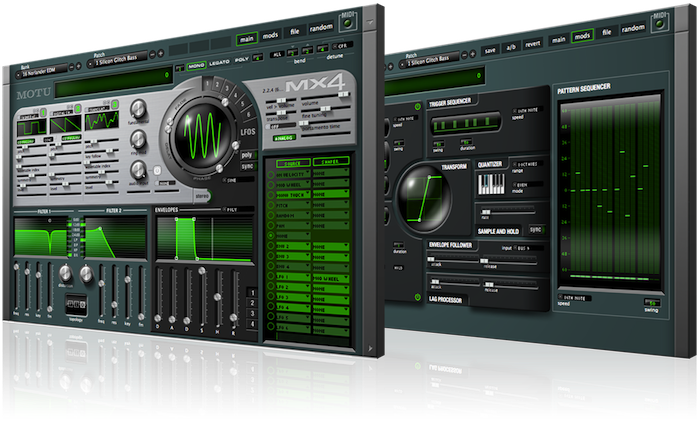This screenshot has height=435, width=700.
Task: Click the Filter 2 response graph
Action: pyautogui.click(x=115, y=238)
